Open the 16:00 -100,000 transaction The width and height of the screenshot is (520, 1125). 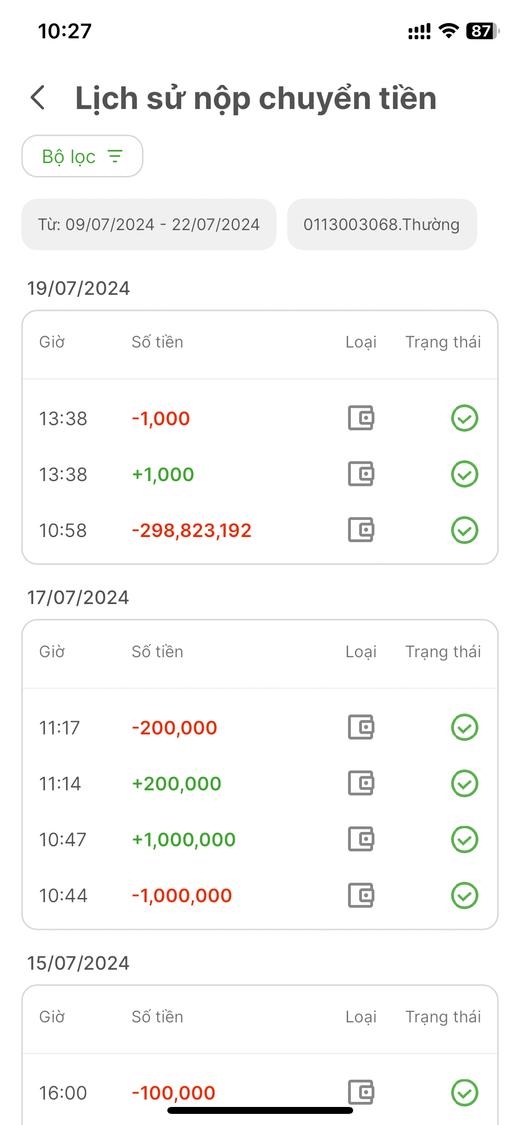[260, 1093]
